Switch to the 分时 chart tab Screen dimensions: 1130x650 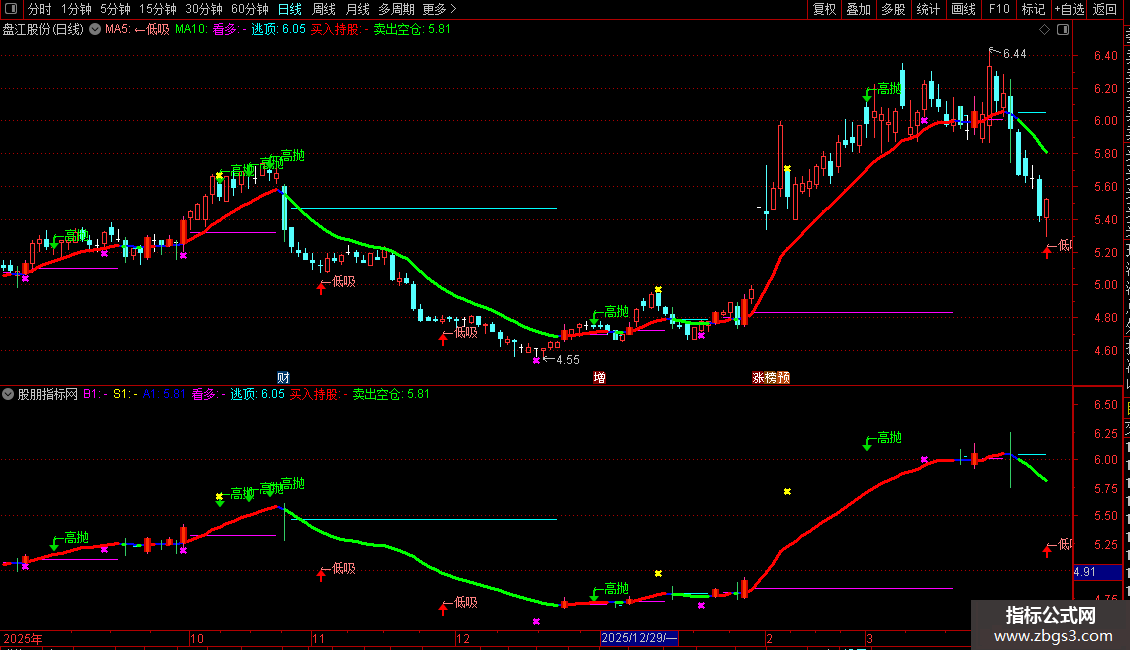(40, 9)
